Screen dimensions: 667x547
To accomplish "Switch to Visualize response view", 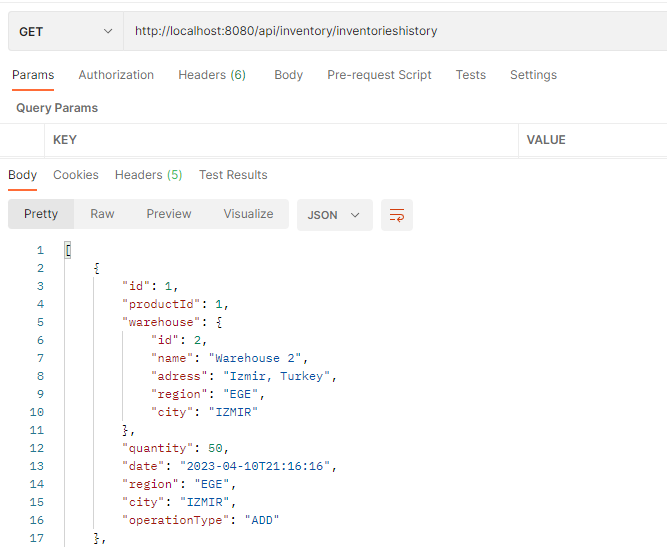I will (248, 214).
